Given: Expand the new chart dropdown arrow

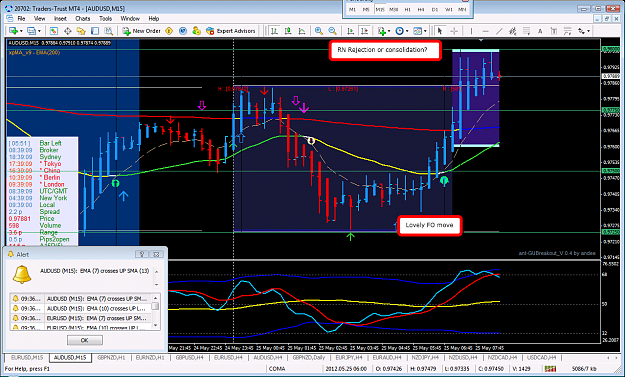Looking at the screenshot, I should point(21,31).
